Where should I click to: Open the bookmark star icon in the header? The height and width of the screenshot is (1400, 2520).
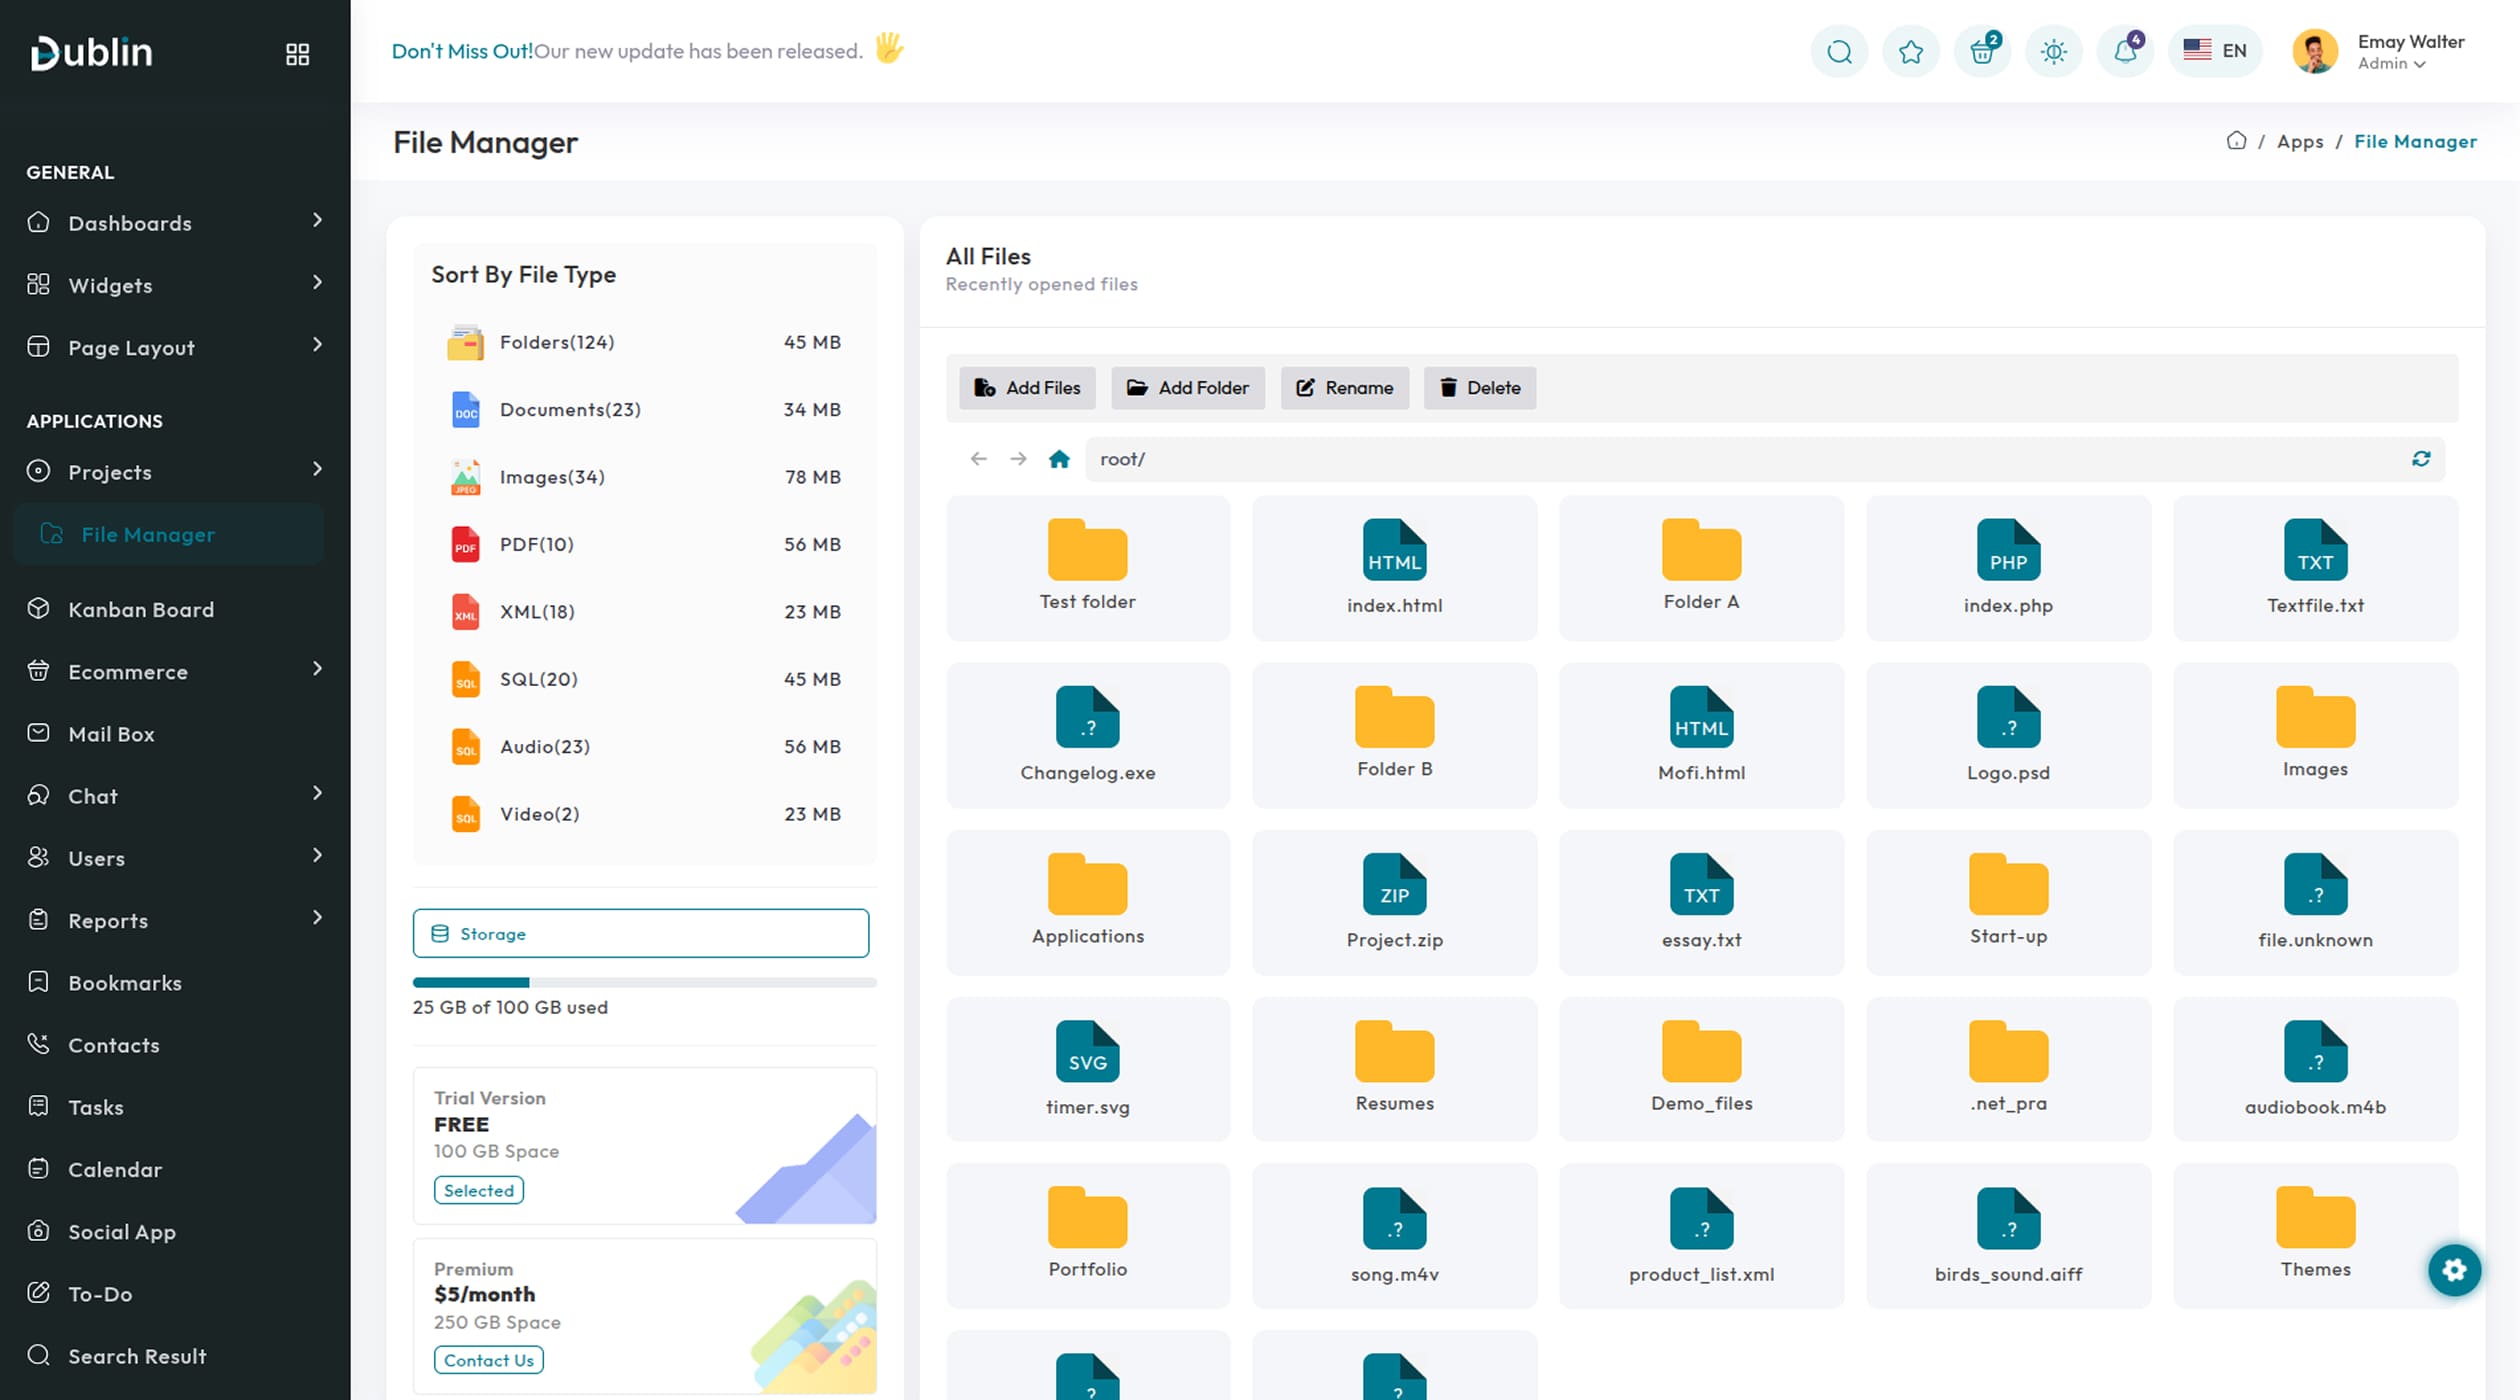[x=1911, y=52]
